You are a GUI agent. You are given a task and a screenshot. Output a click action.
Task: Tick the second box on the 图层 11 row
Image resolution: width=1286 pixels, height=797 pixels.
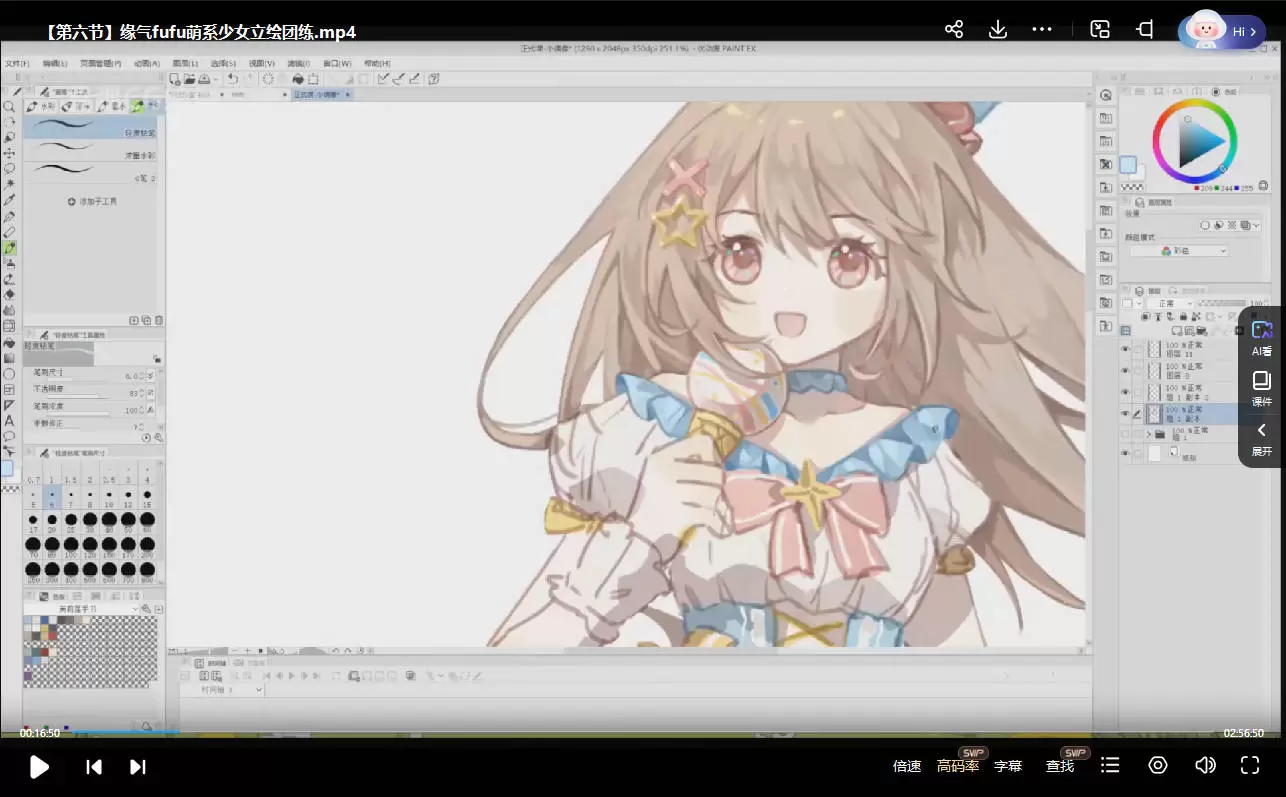[1138, 349]
